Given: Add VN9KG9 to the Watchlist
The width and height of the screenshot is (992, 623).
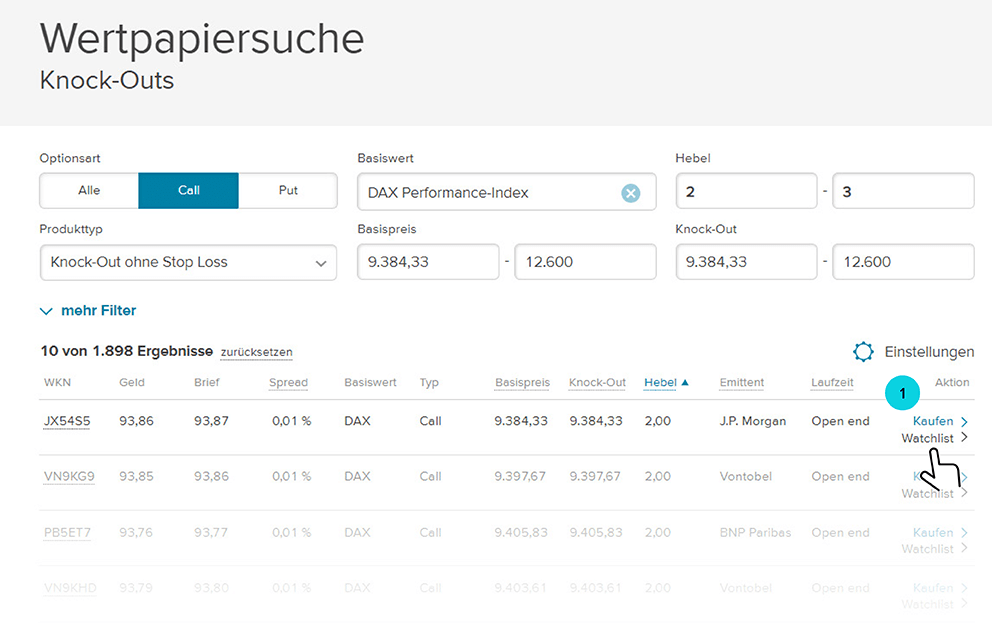Looking at the screenshot, I should (928, 493).
